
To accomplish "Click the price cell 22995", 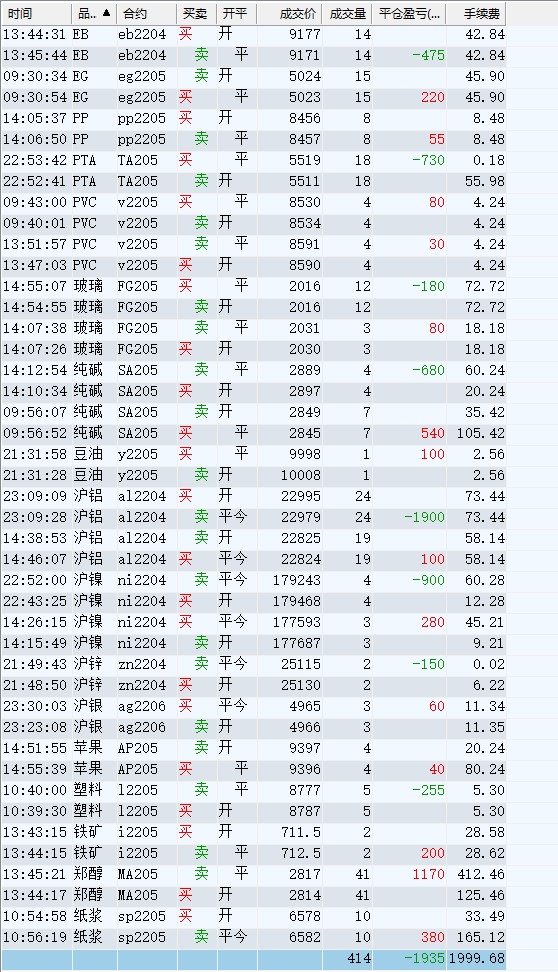I will point(301,497).
